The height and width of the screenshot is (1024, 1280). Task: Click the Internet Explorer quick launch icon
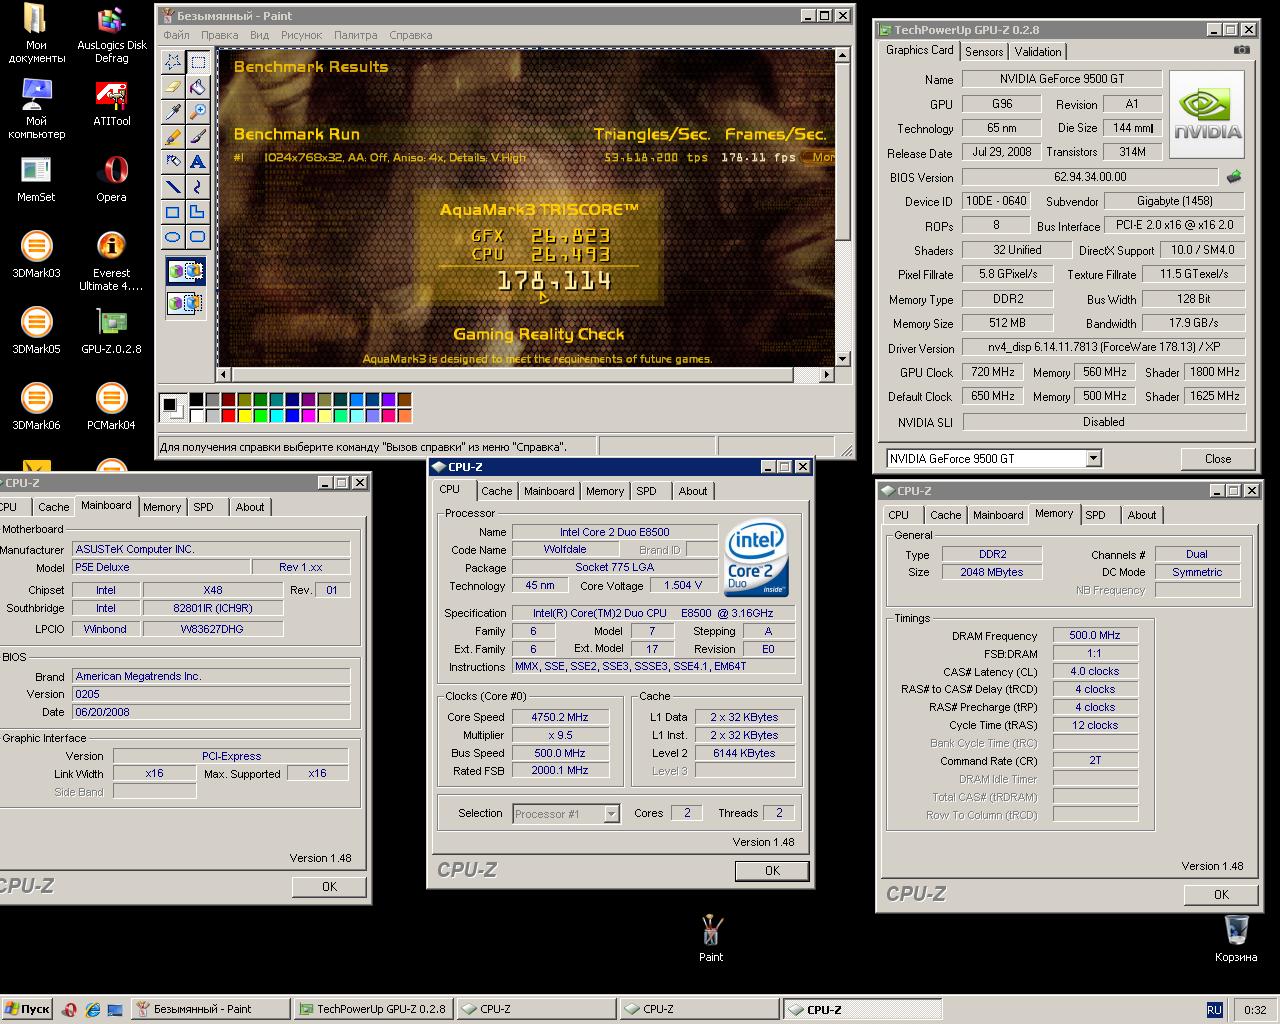tap(92, 1010)
